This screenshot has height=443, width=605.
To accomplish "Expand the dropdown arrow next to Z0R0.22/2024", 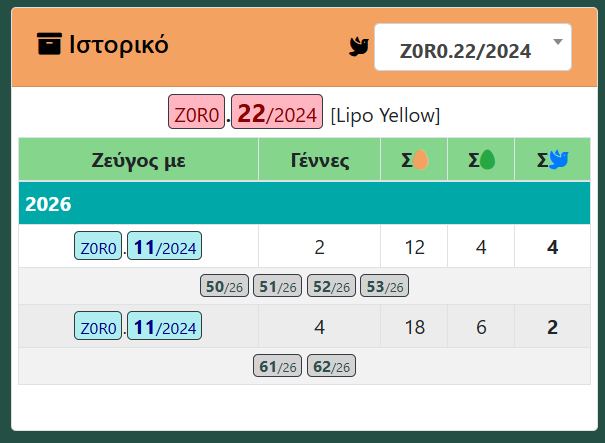I will 558,42.
